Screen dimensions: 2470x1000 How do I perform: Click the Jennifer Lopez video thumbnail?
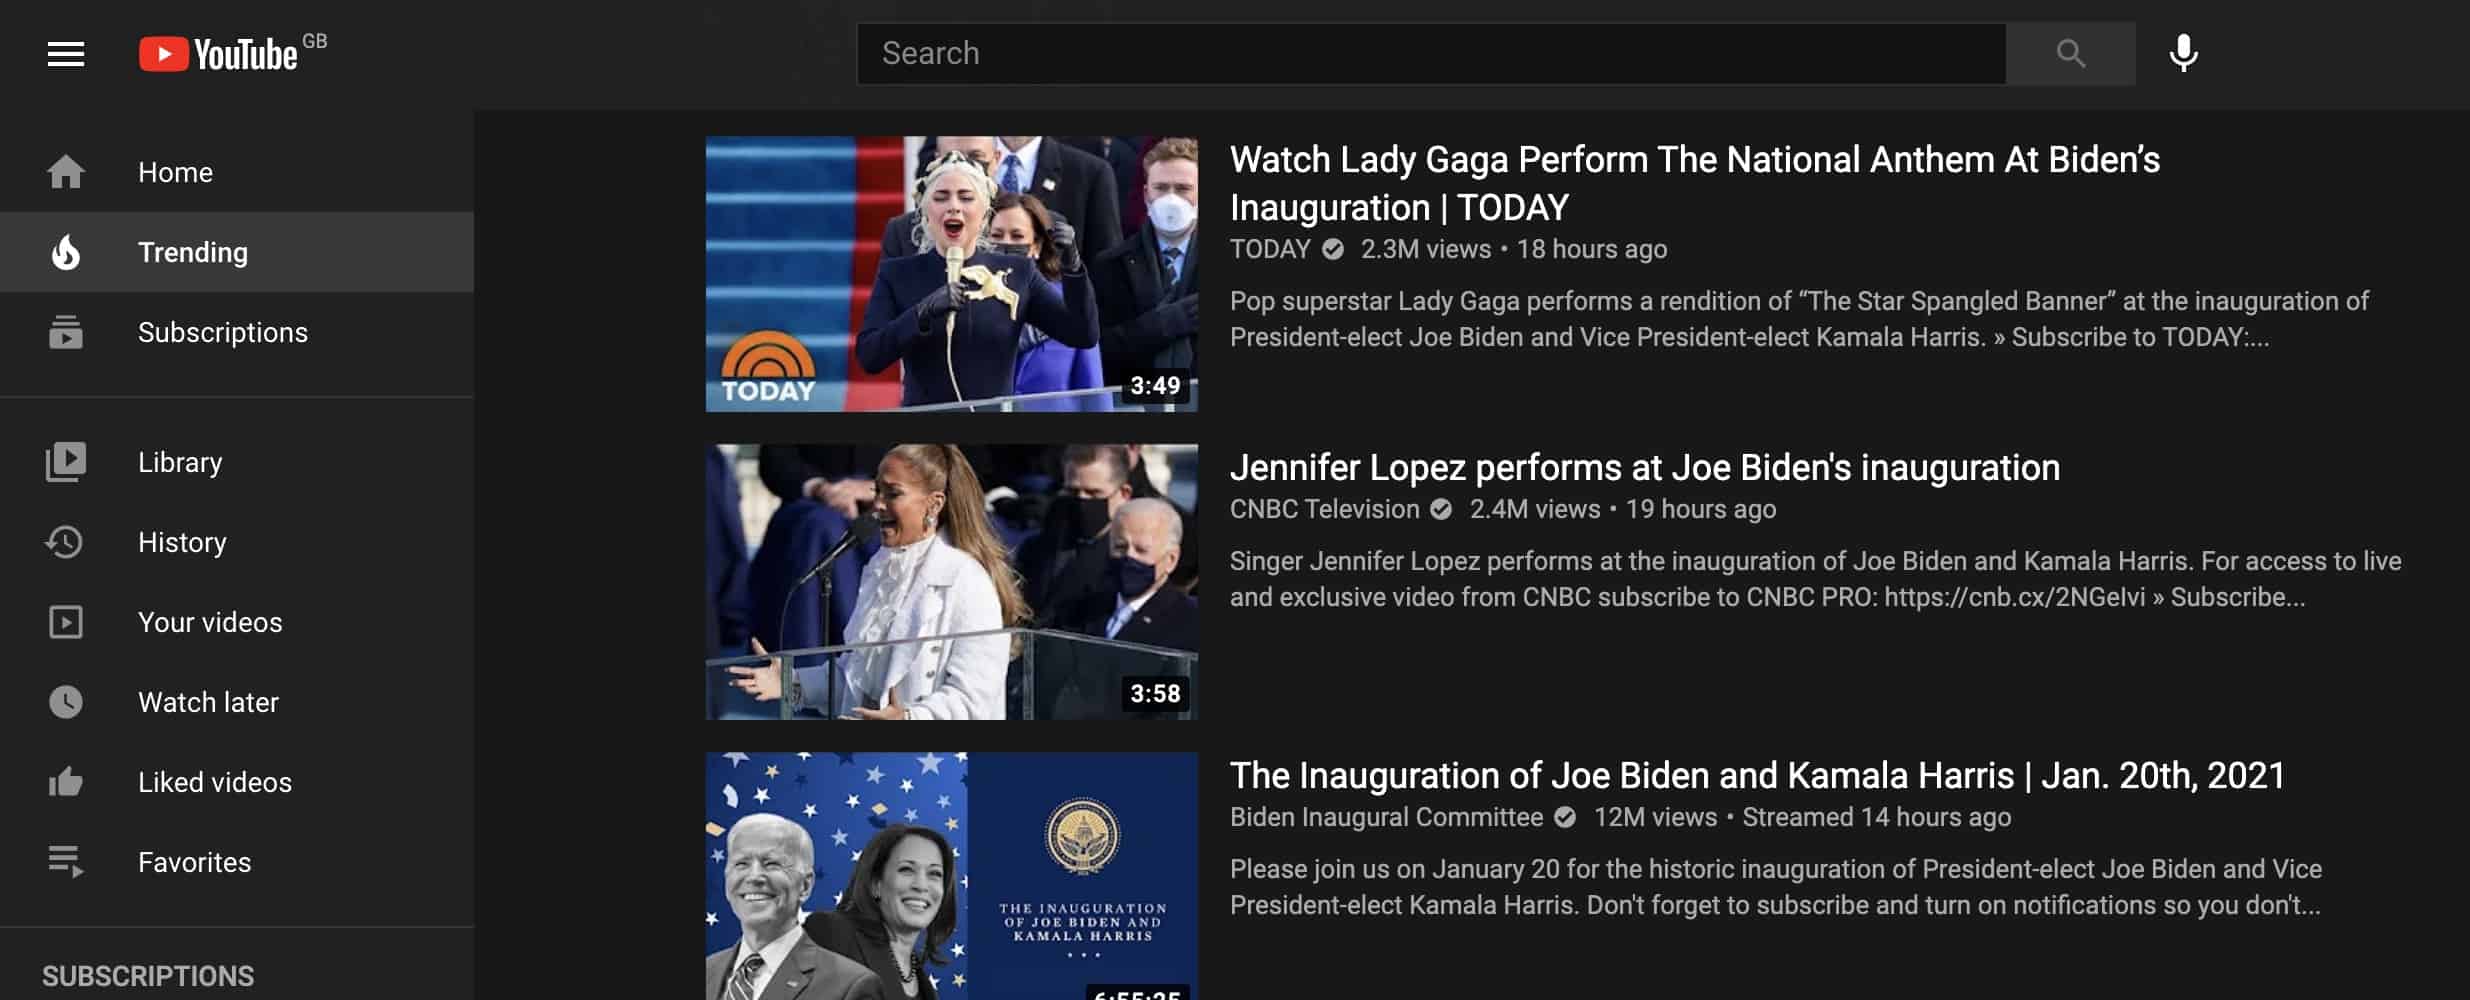(x=951, y=582)
